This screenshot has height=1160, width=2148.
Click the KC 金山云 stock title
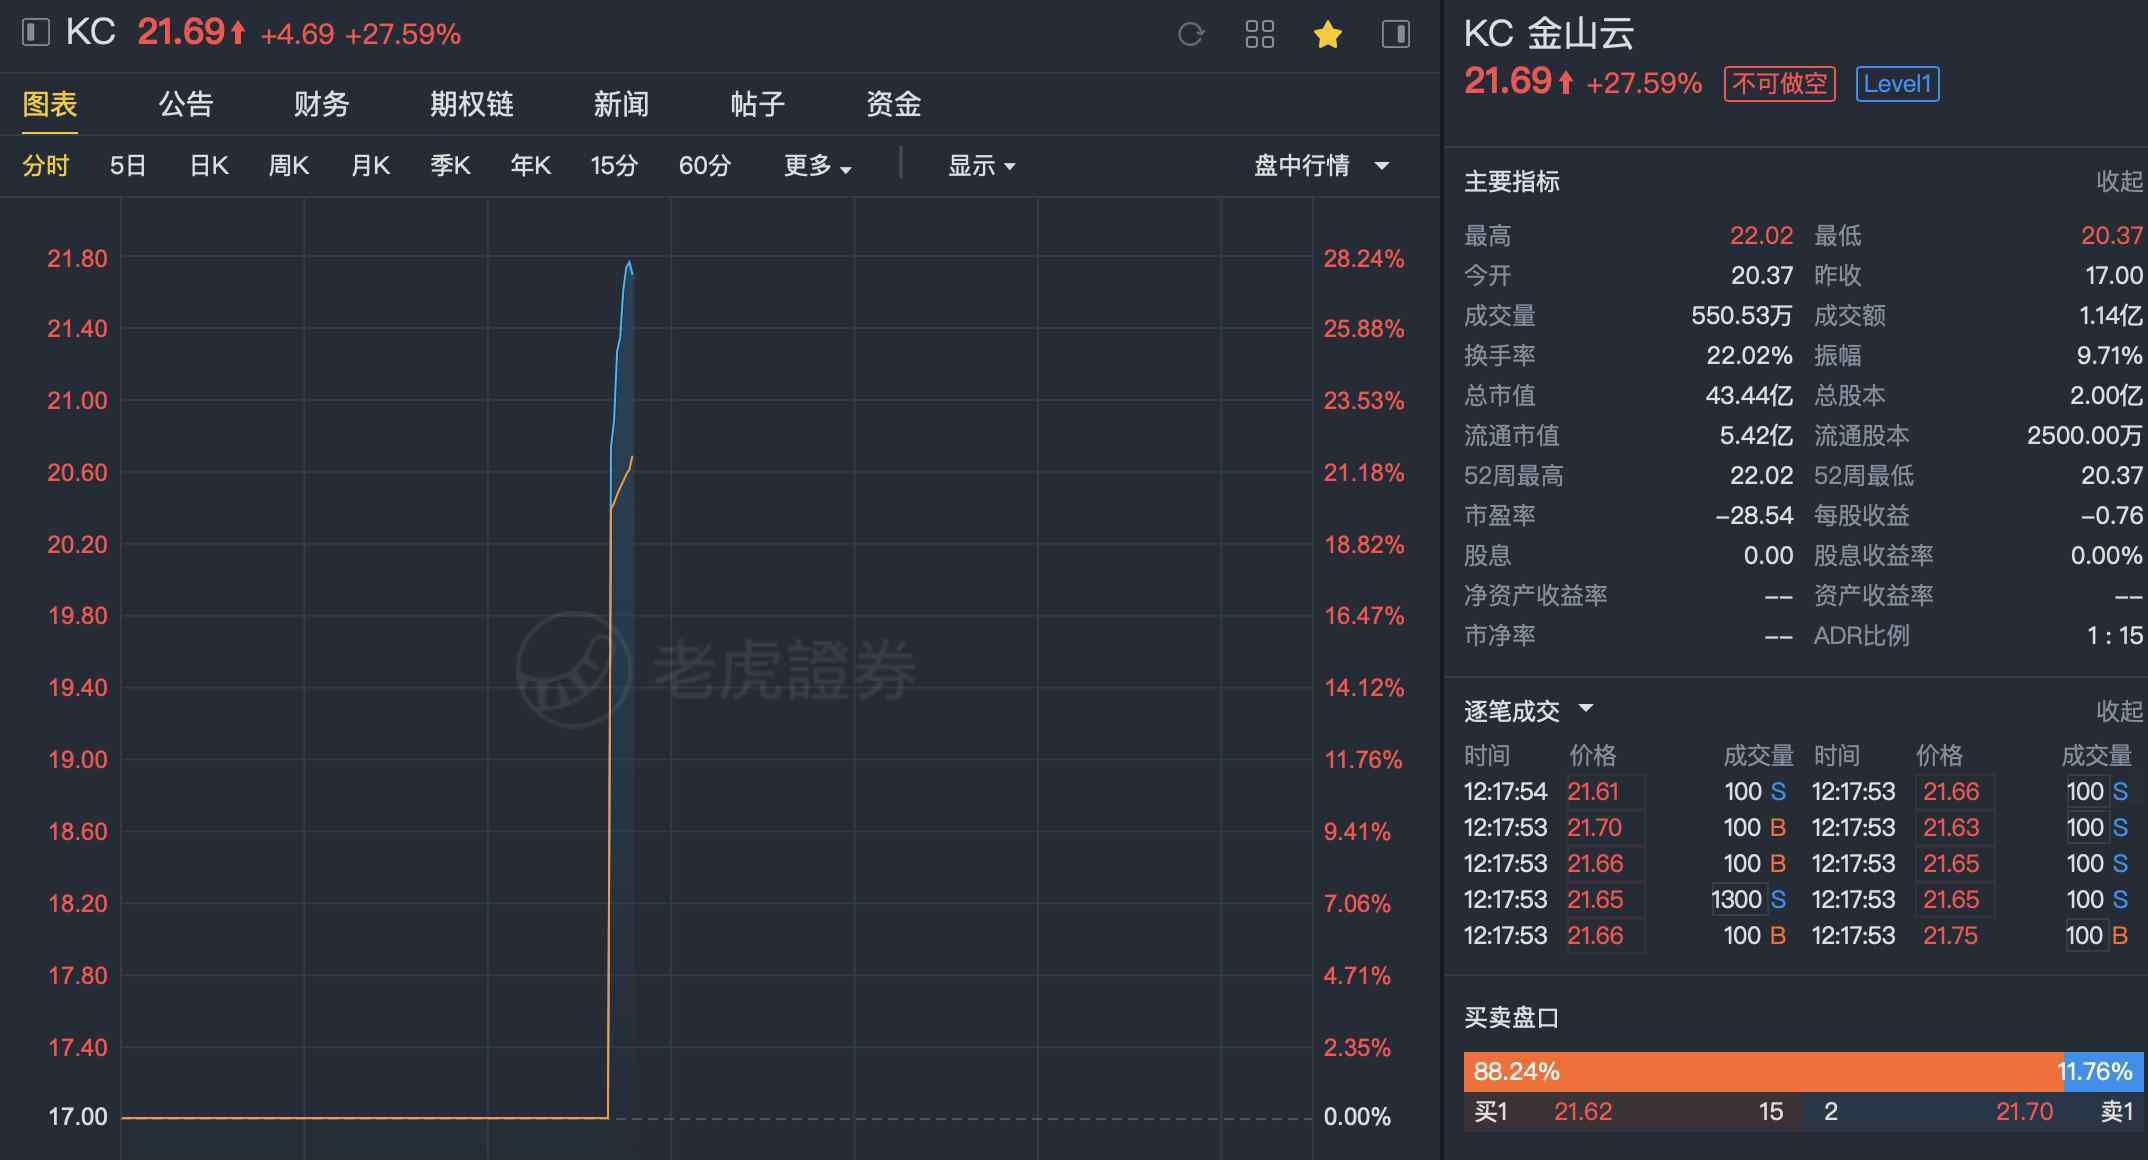coord(1549,34)
